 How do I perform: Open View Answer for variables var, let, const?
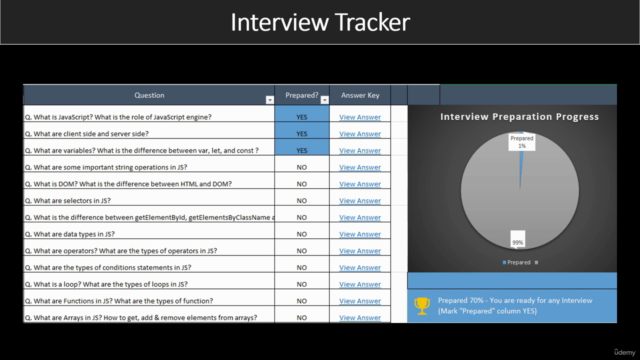click(x=360, y=151)
